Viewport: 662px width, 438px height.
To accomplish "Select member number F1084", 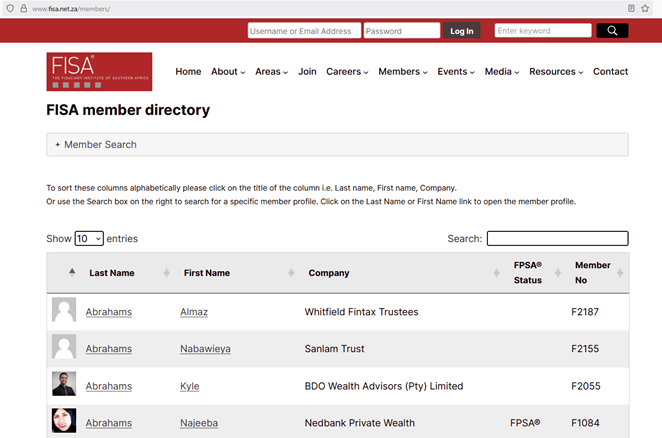I will click(585, 423).
